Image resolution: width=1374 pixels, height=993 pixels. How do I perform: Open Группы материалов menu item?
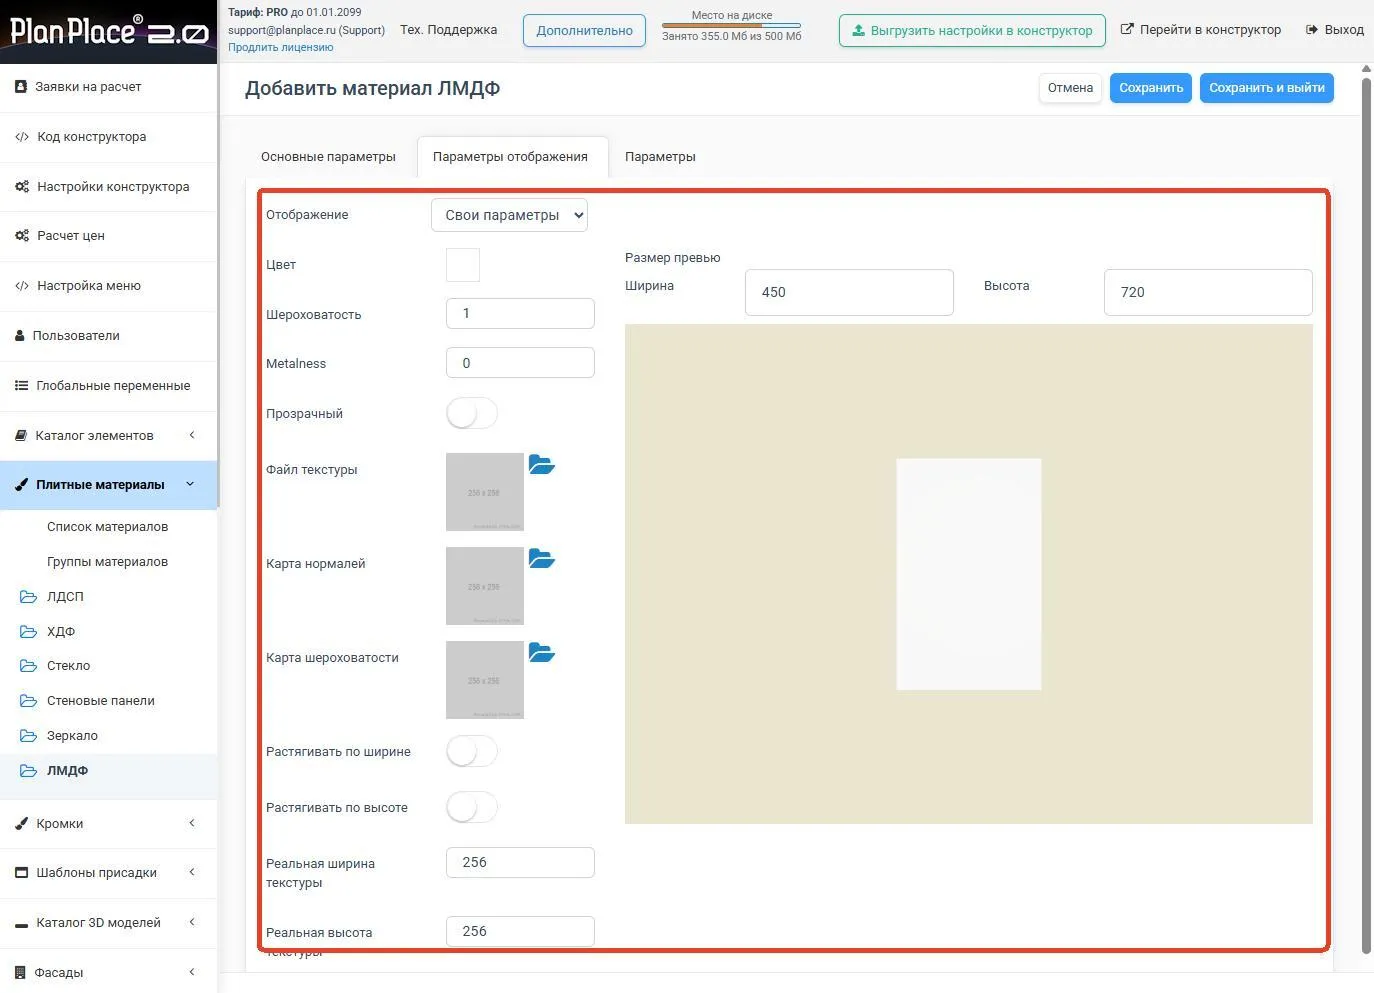(107, 562)
